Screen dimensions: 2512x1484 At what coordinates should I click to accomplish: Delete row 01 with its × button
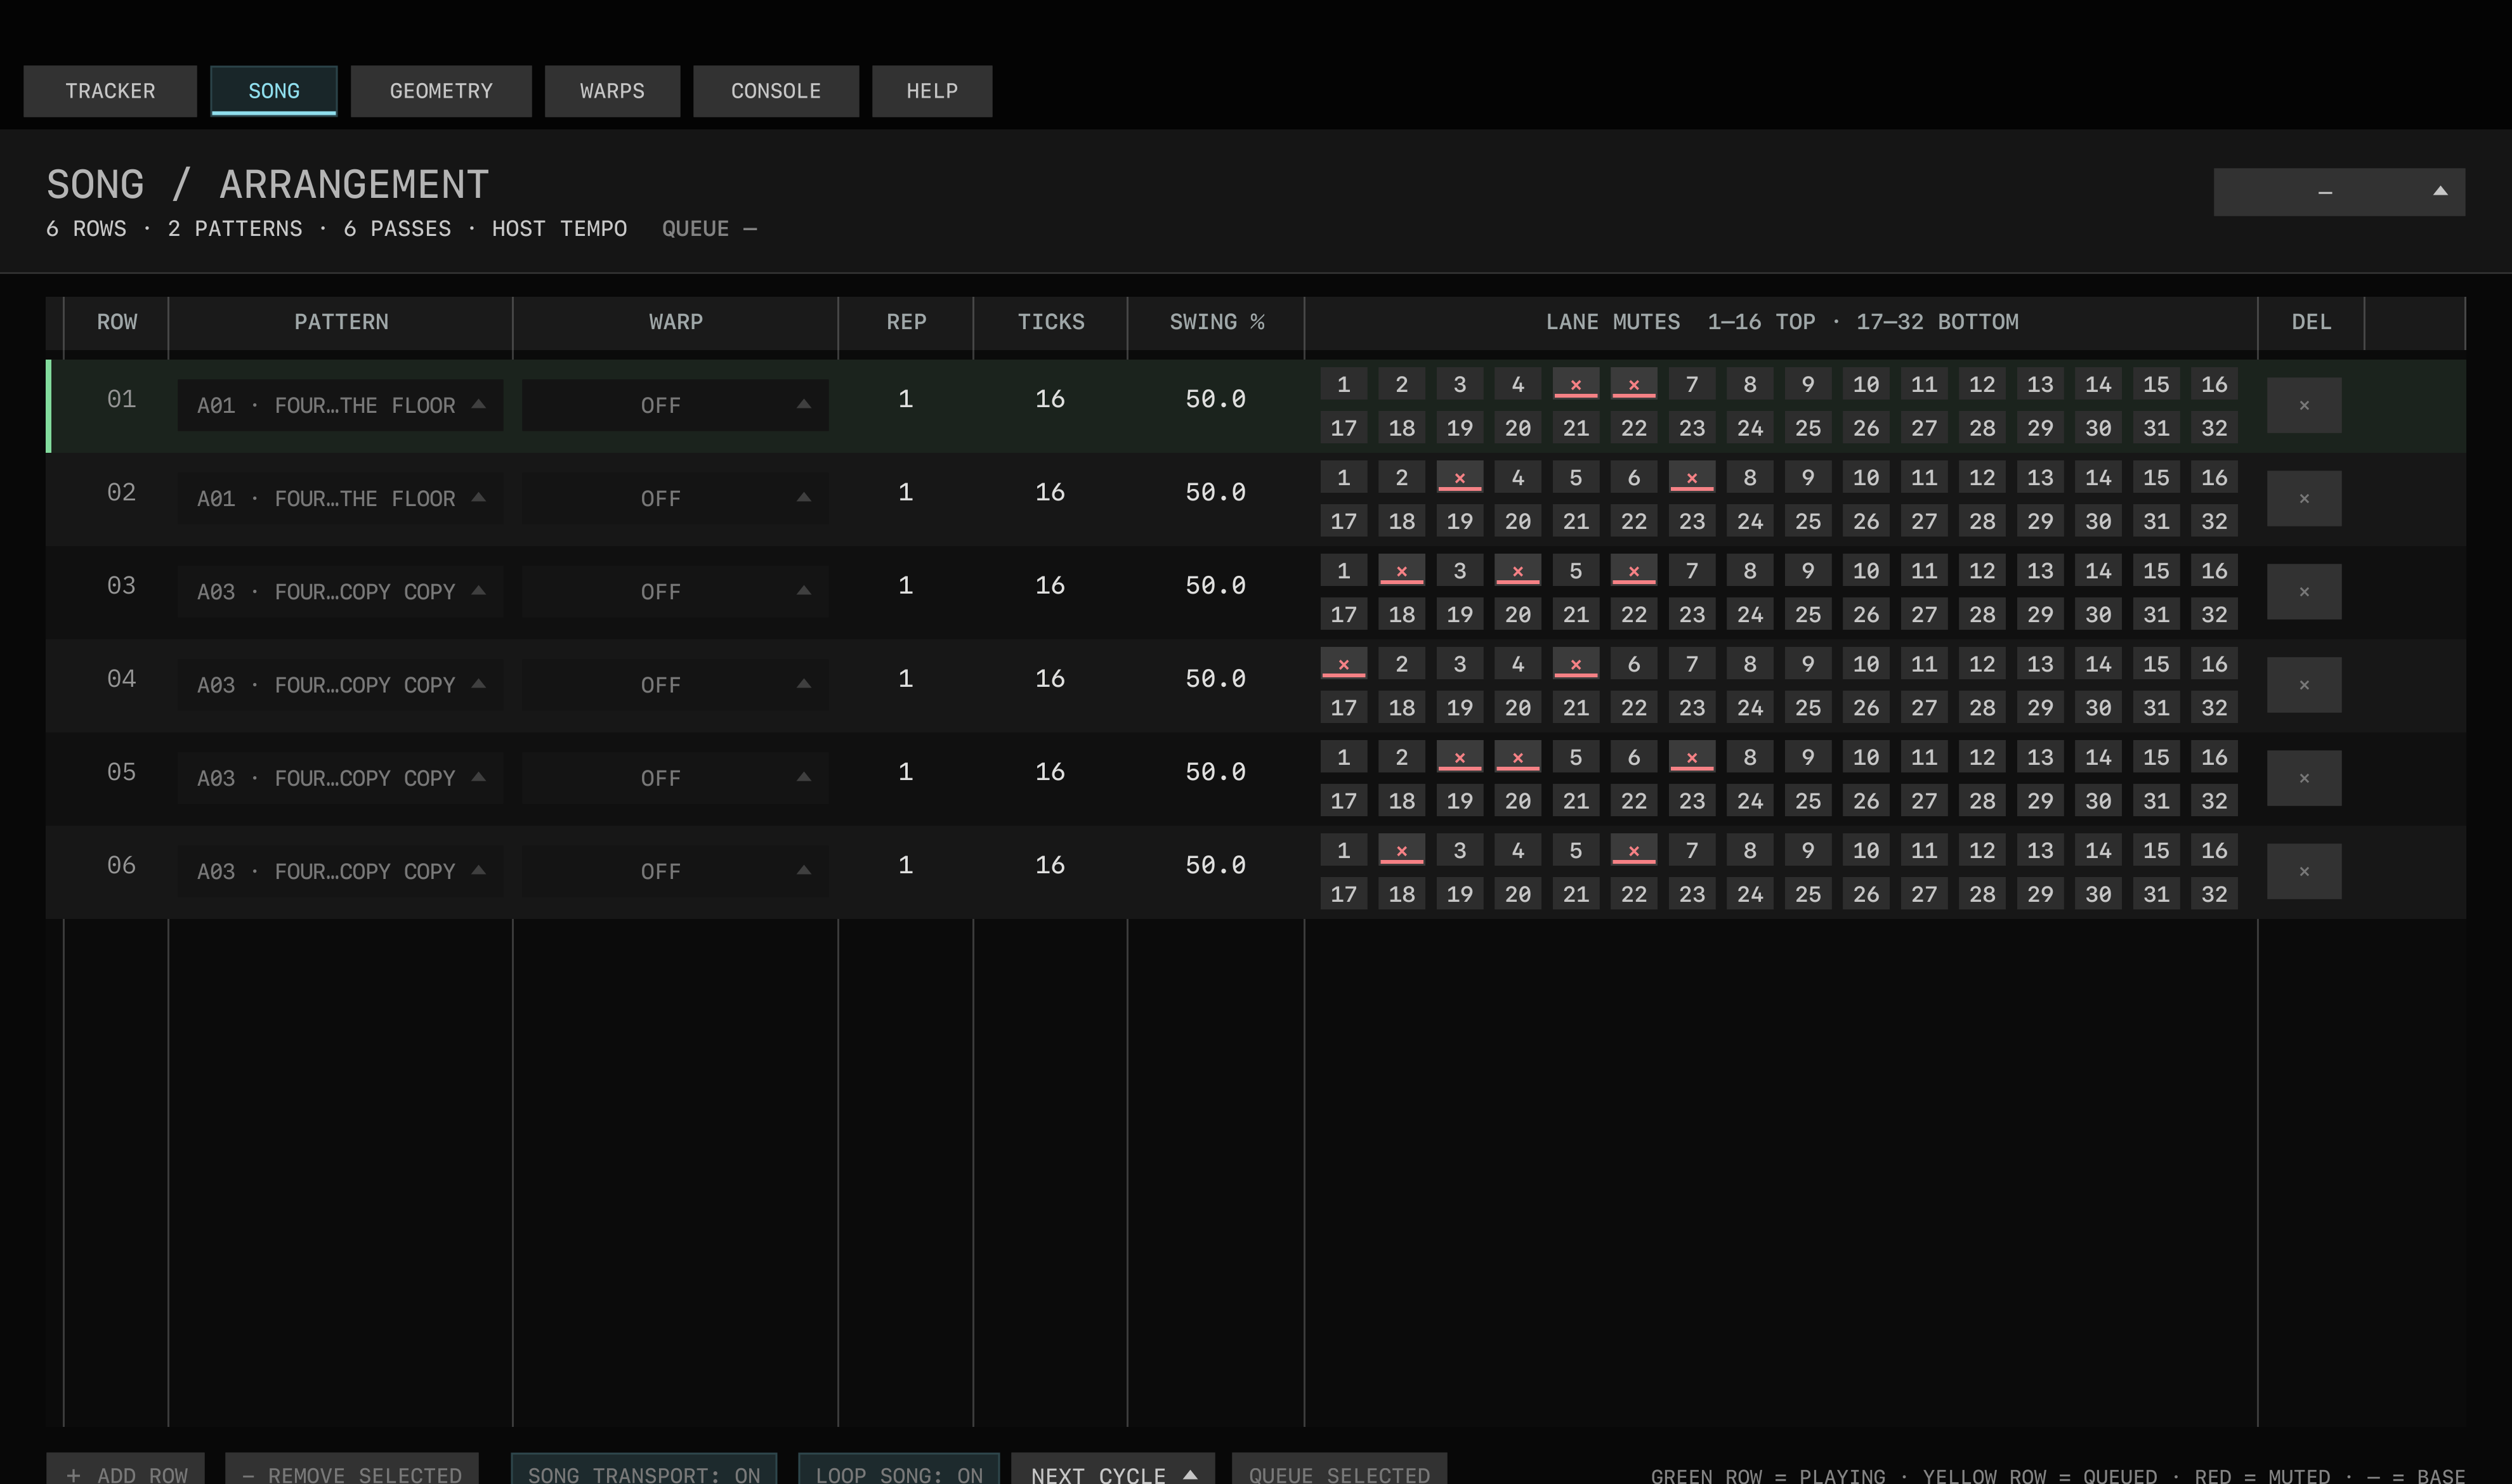pos(2303,405)
